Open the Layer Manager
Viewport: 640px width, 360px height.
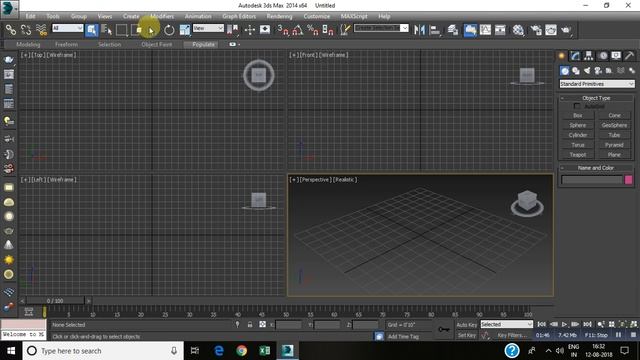point(453,30)
